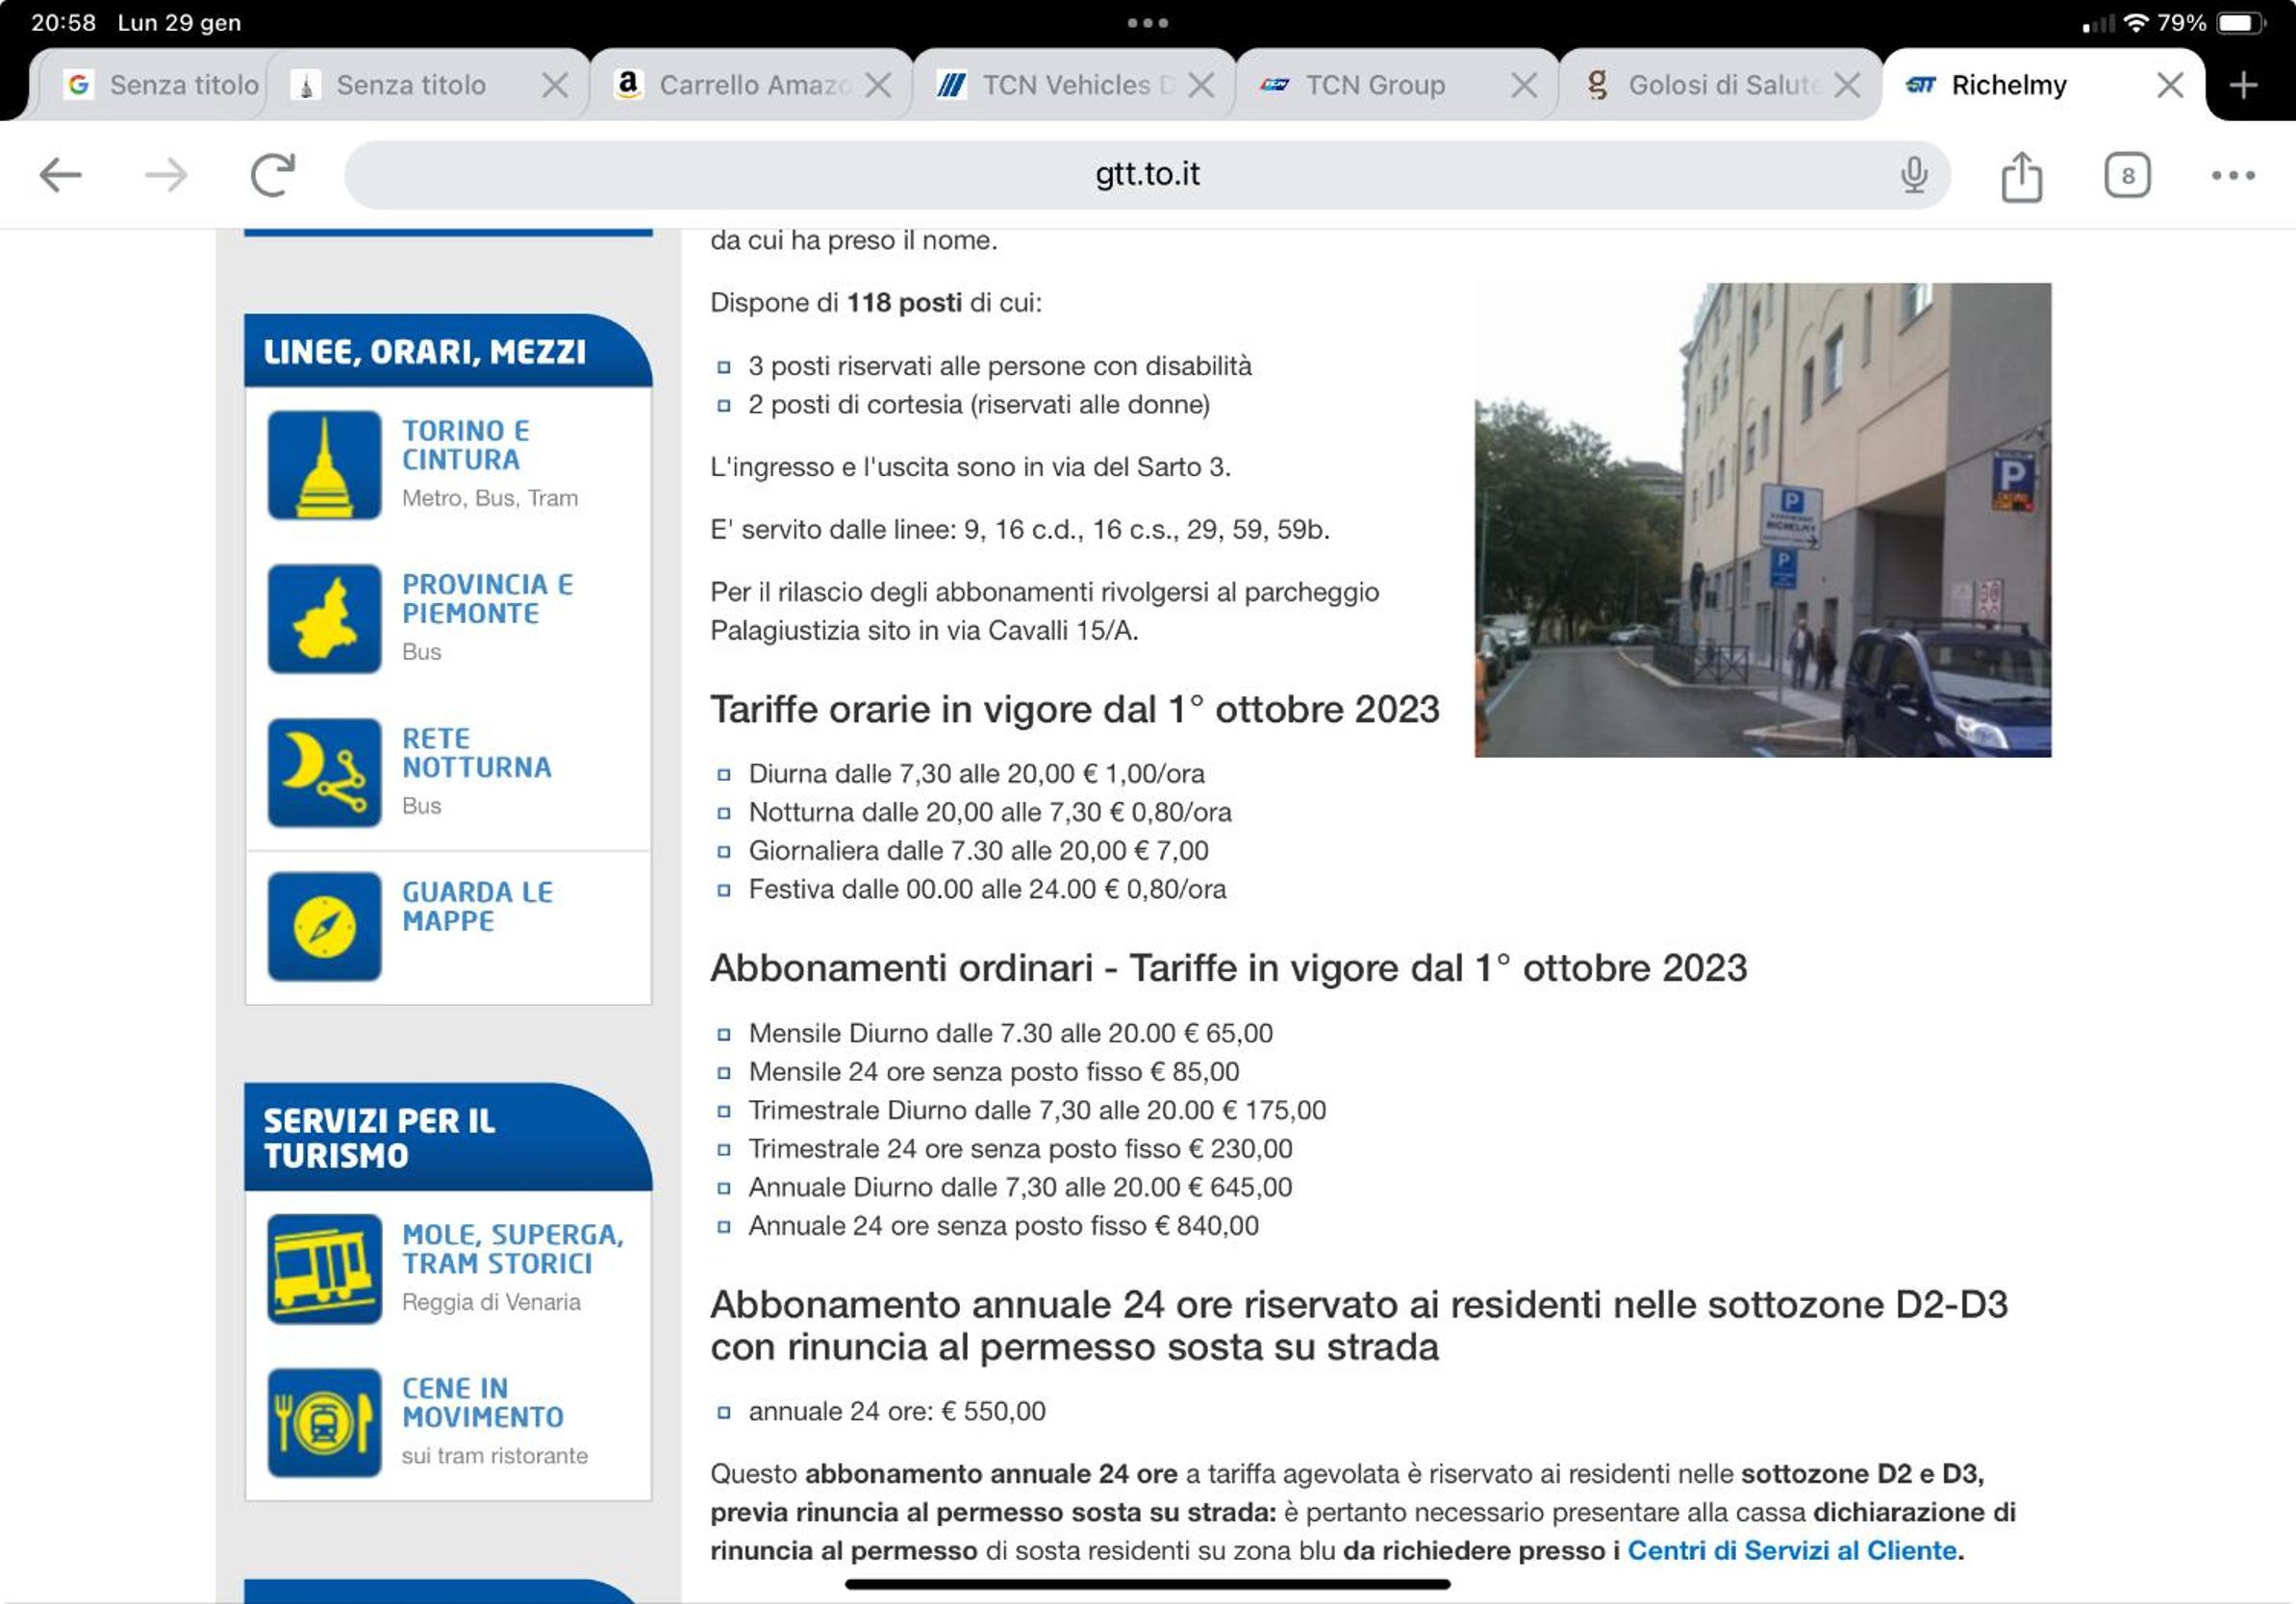Open the Provincia e Piemonte map icon
The width and height of the screenshot is (2296, 1604).
[324, 619]
